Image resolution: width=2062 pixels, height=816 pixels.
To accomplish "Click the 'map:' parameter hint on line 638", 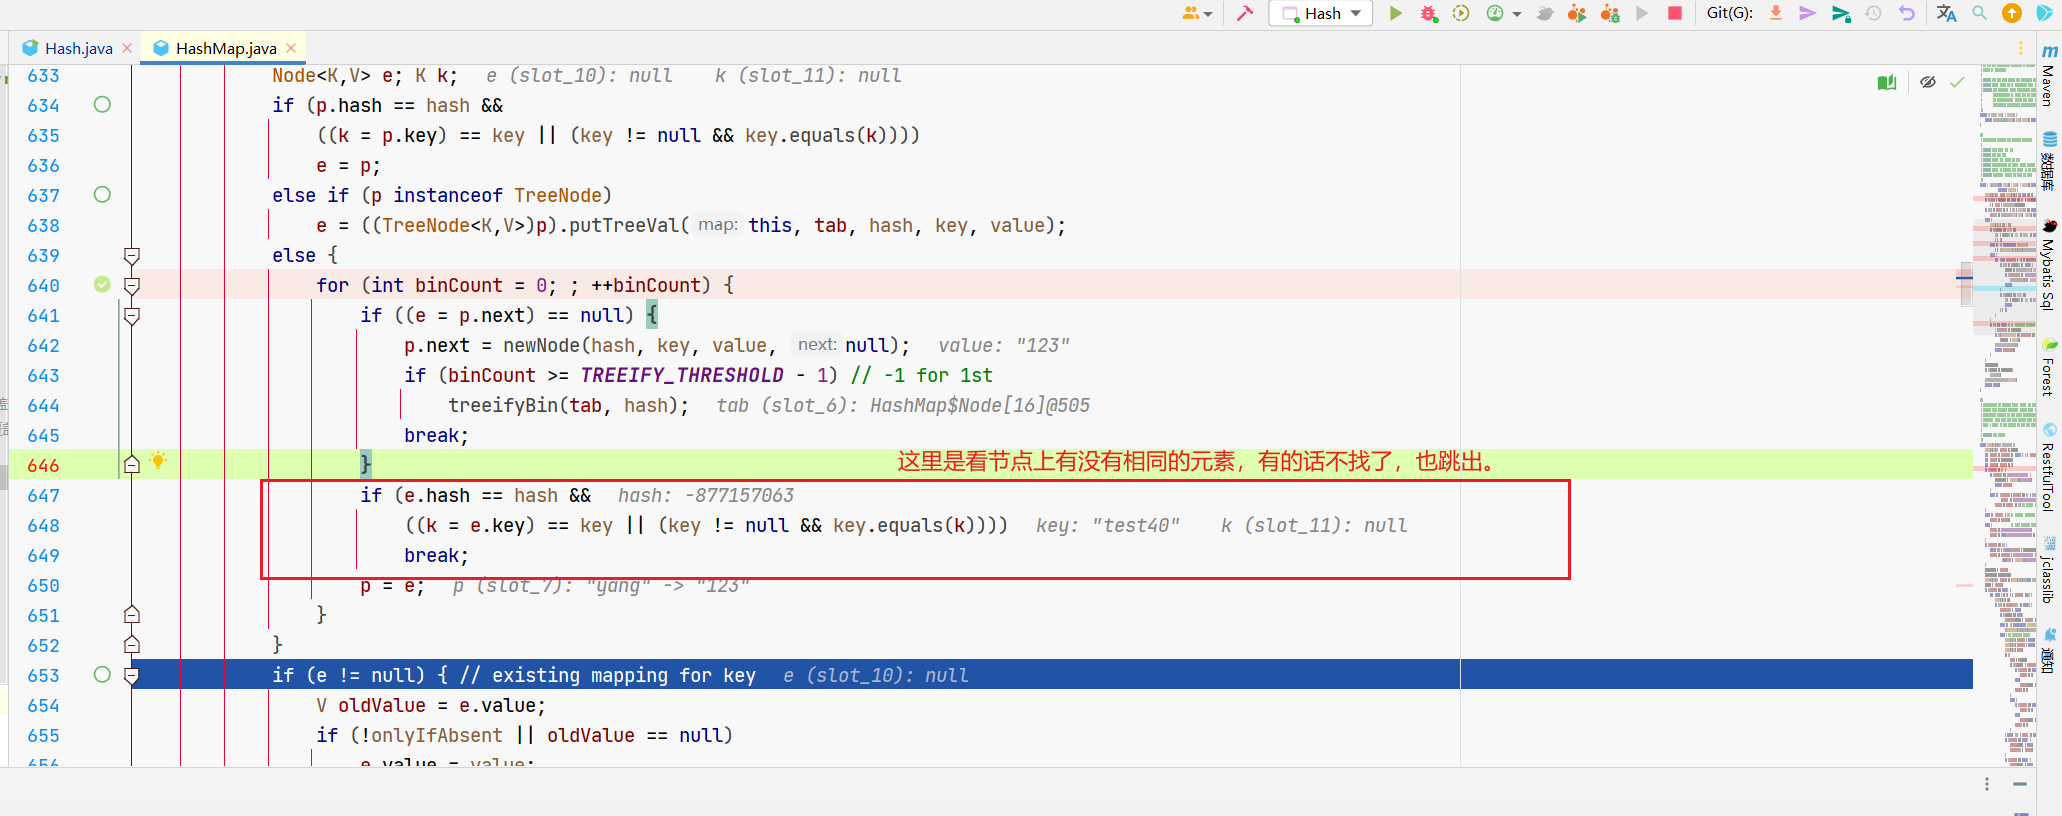I will (718, 224).
